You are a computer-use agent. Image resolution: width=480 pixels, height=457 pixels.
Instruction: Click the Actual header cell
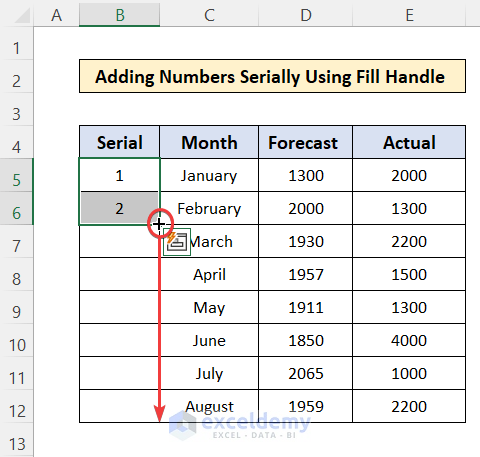[409, 142]
